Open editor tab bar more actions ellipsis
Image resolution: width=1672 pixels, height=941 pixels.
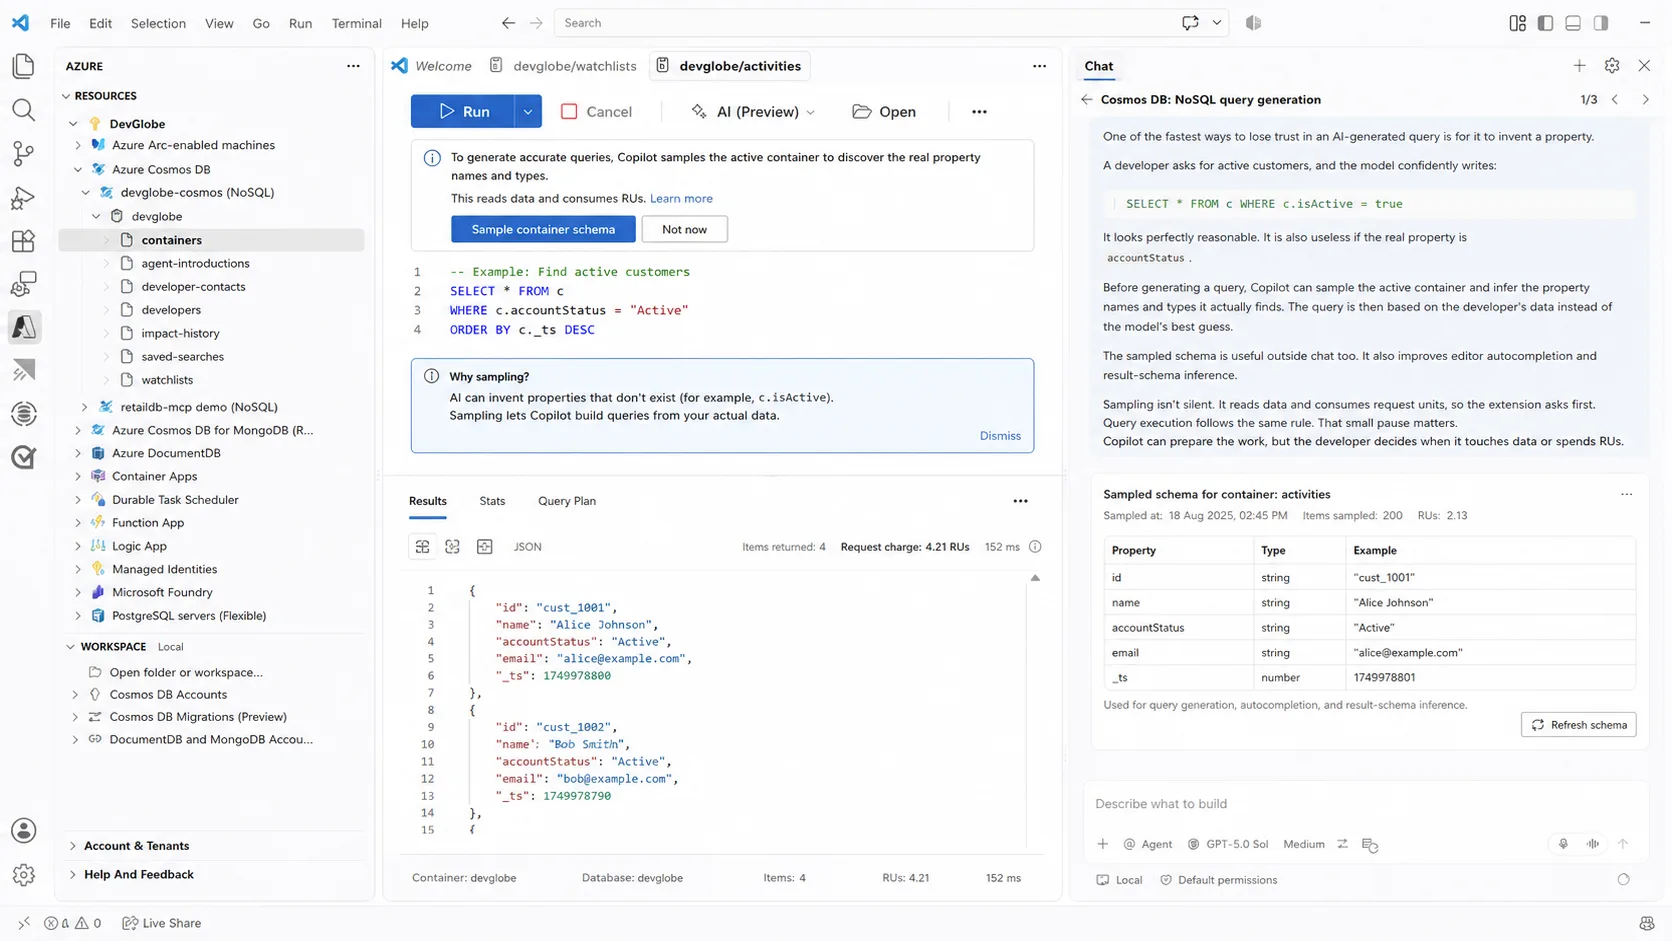1039,66
